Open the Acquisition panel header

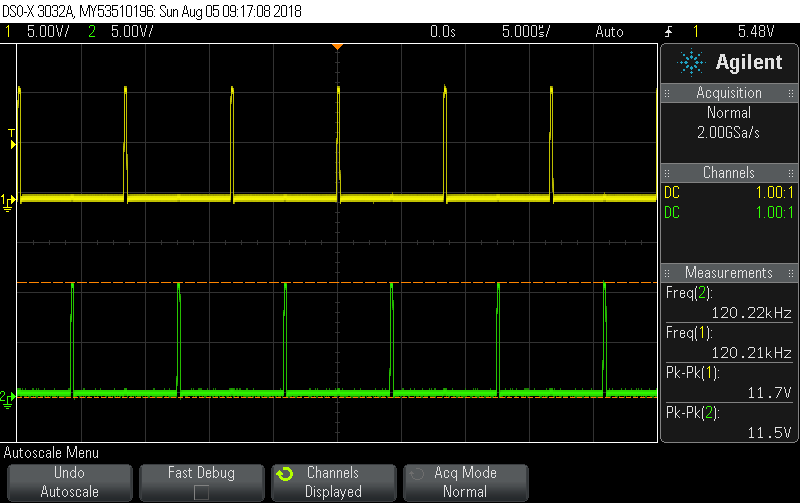729,93
